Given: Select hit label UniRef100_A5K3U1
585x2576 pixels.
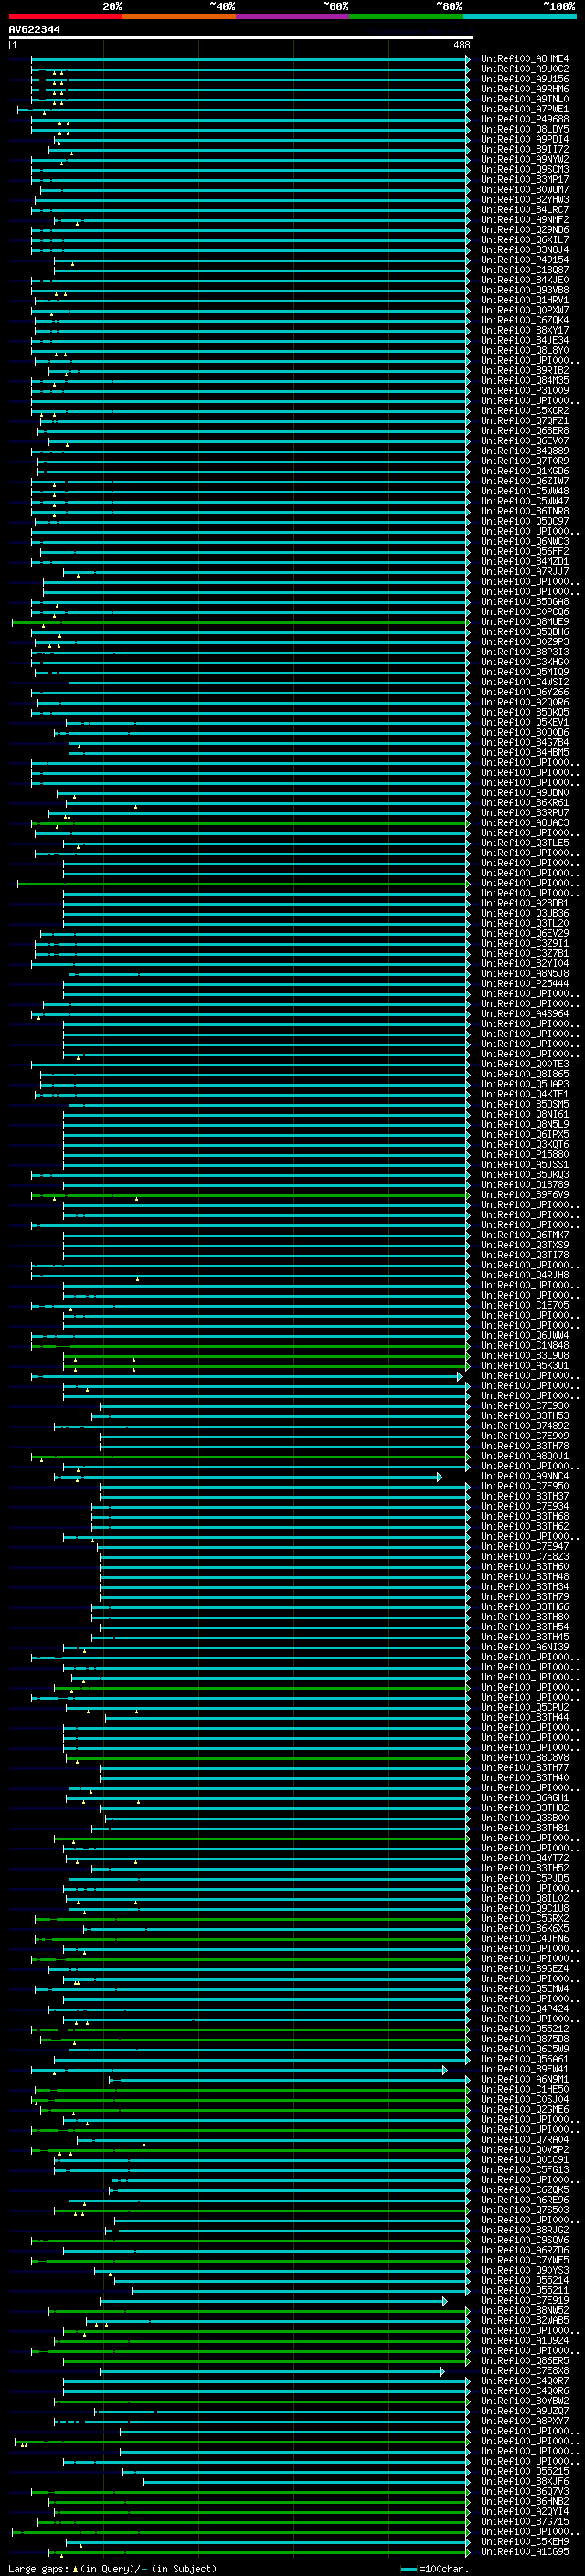Looking at the screenshot, I should [x=525, y=1365].
